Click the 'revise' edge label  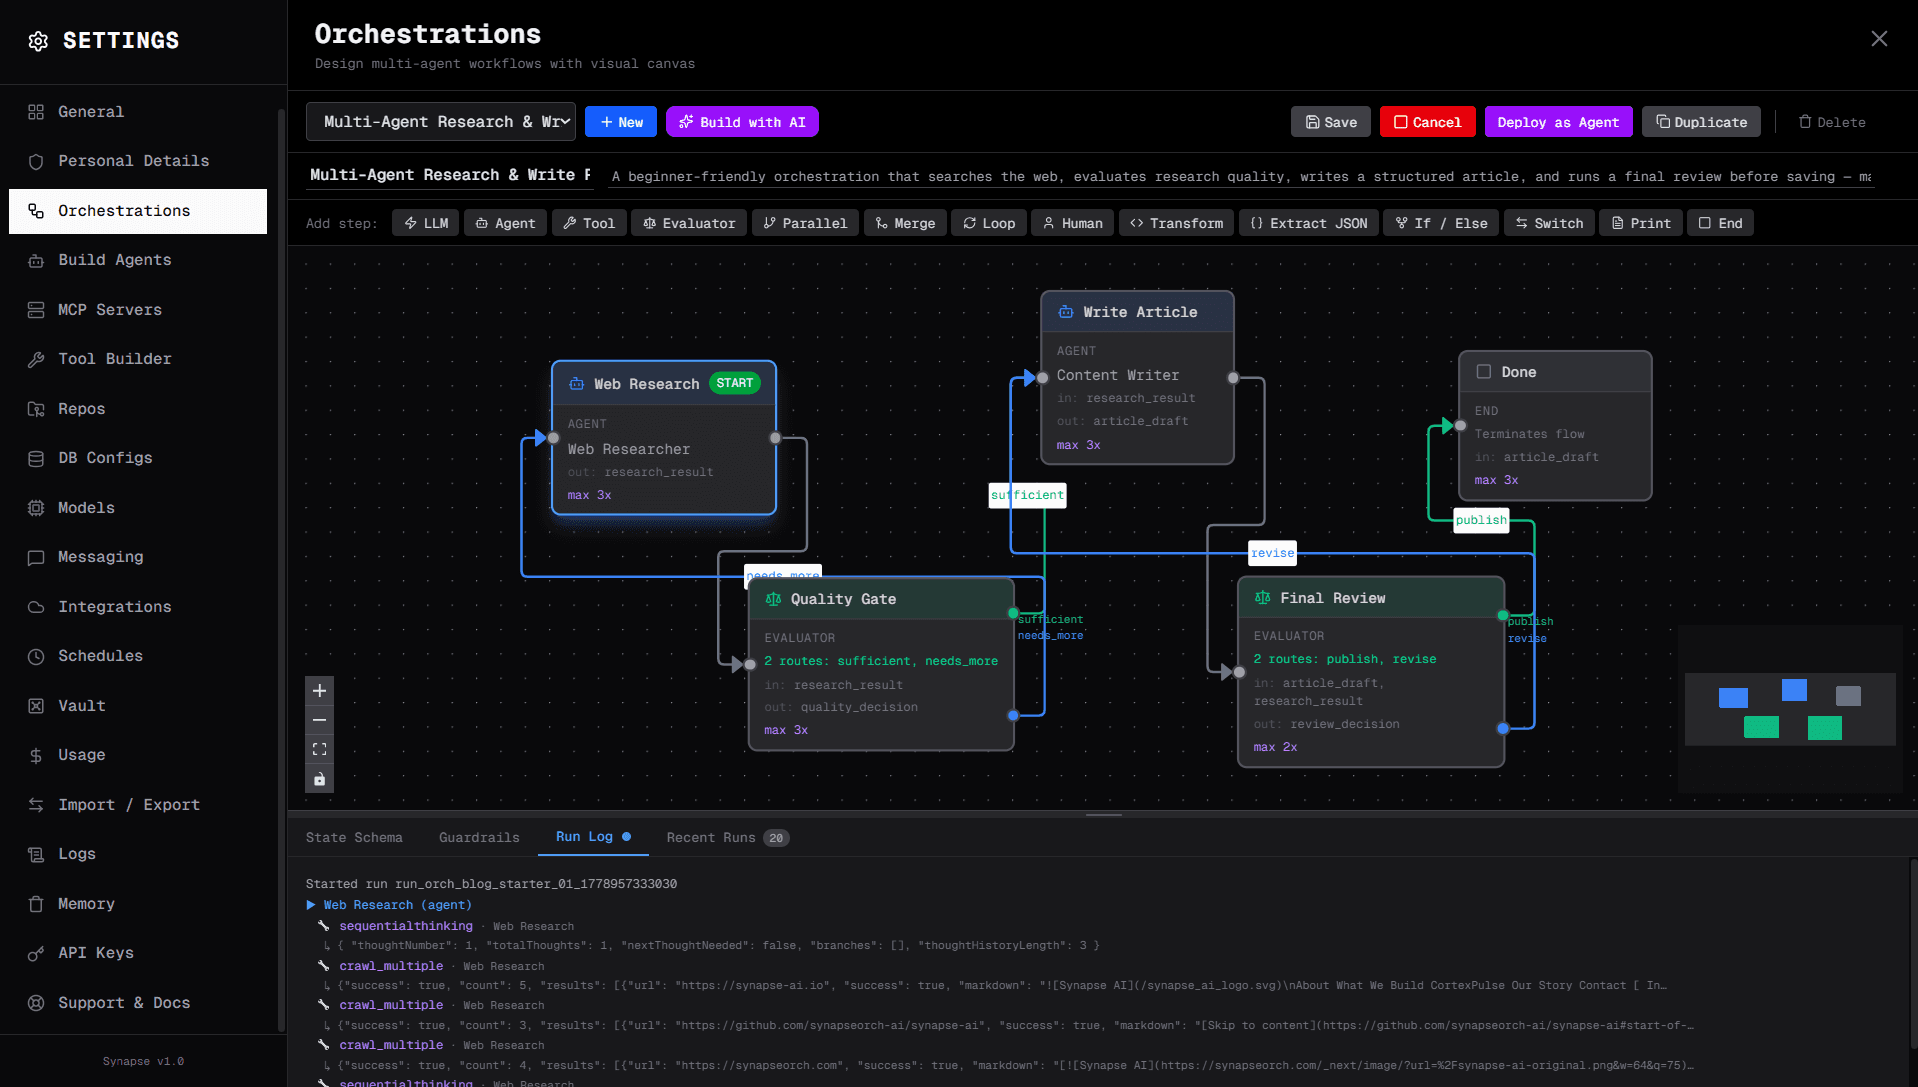click(1272, 553)
